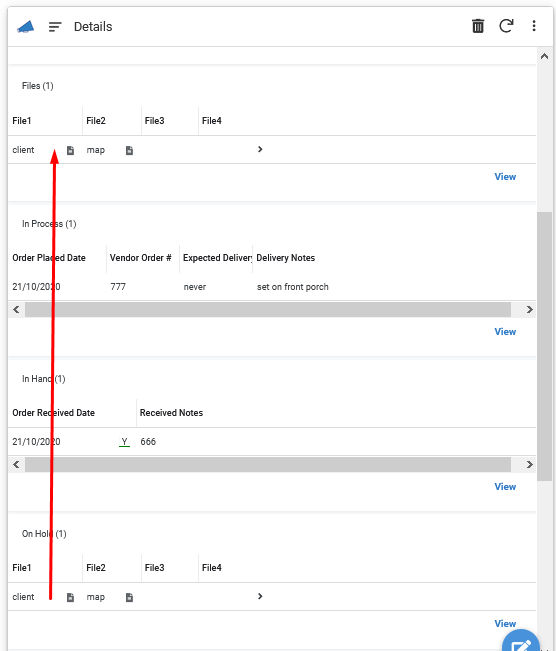
Task: Expand the Files row chevron arrow
Action: point(260,149)
